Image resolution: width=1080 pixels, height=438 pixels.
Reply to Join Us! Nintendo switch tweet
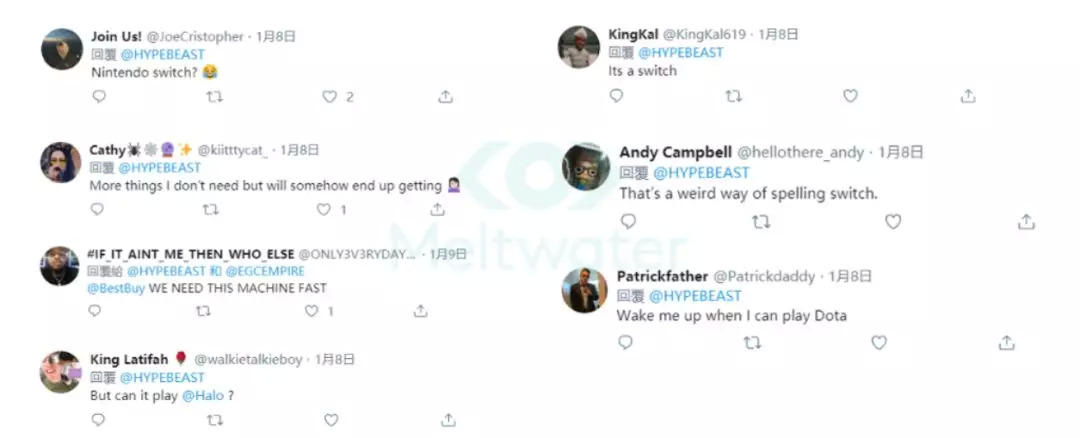click(99, 97)
